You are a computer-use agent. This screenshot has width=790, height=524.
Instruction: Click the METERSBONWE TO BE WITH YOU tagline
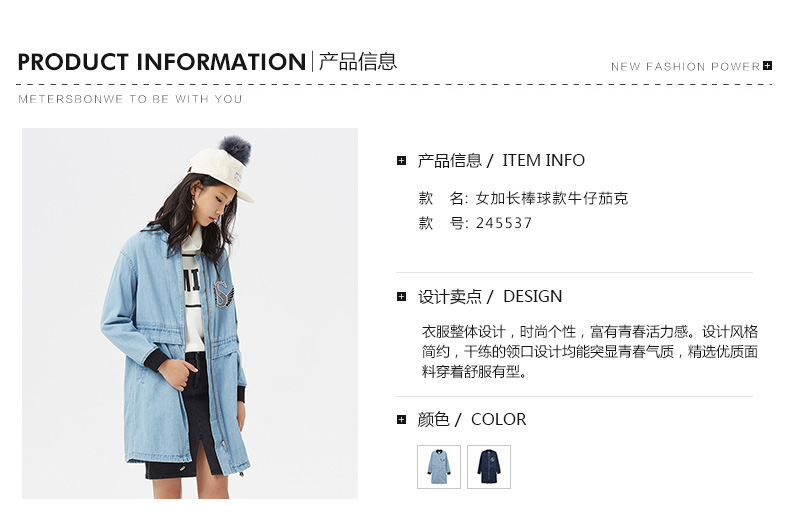130,99
